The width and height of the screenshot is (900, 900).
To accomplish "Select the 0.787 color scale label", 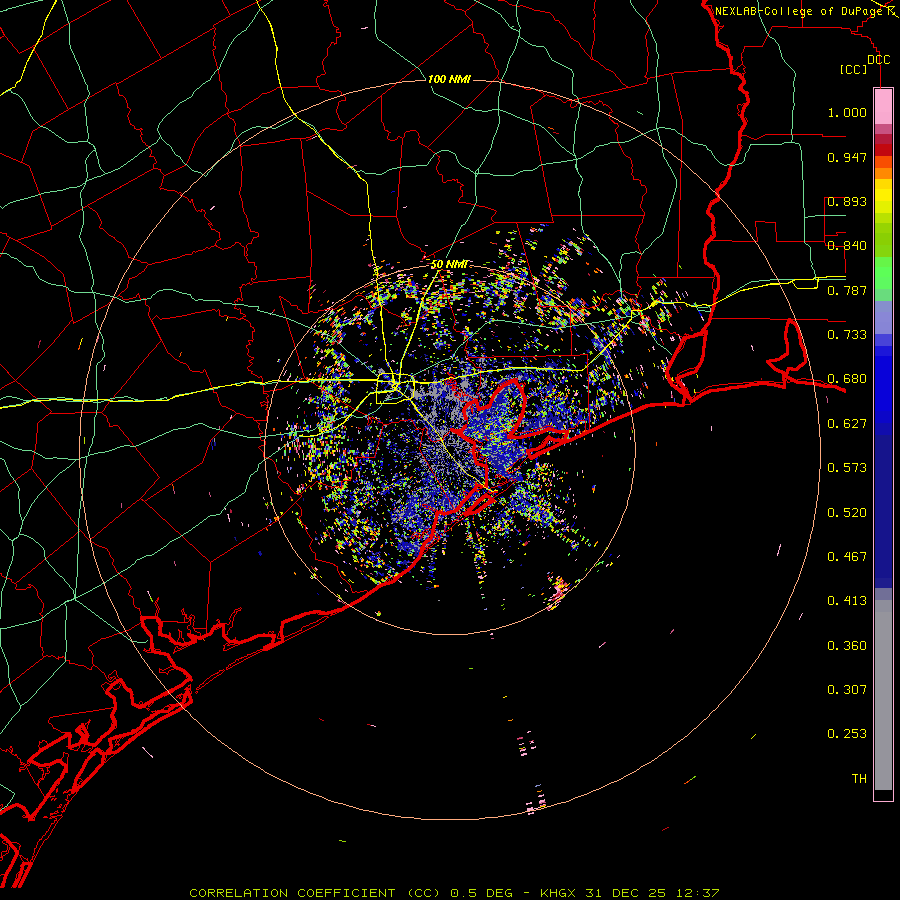I will [847, 290].
